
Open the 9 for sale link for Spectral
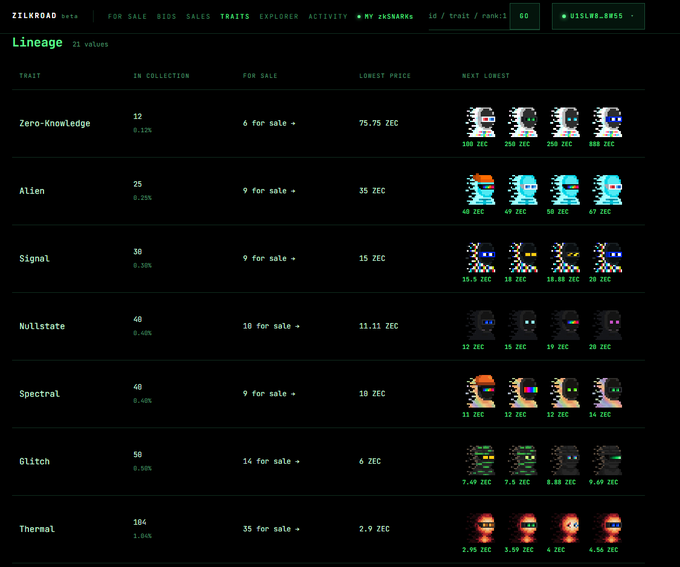coord(269,394)
